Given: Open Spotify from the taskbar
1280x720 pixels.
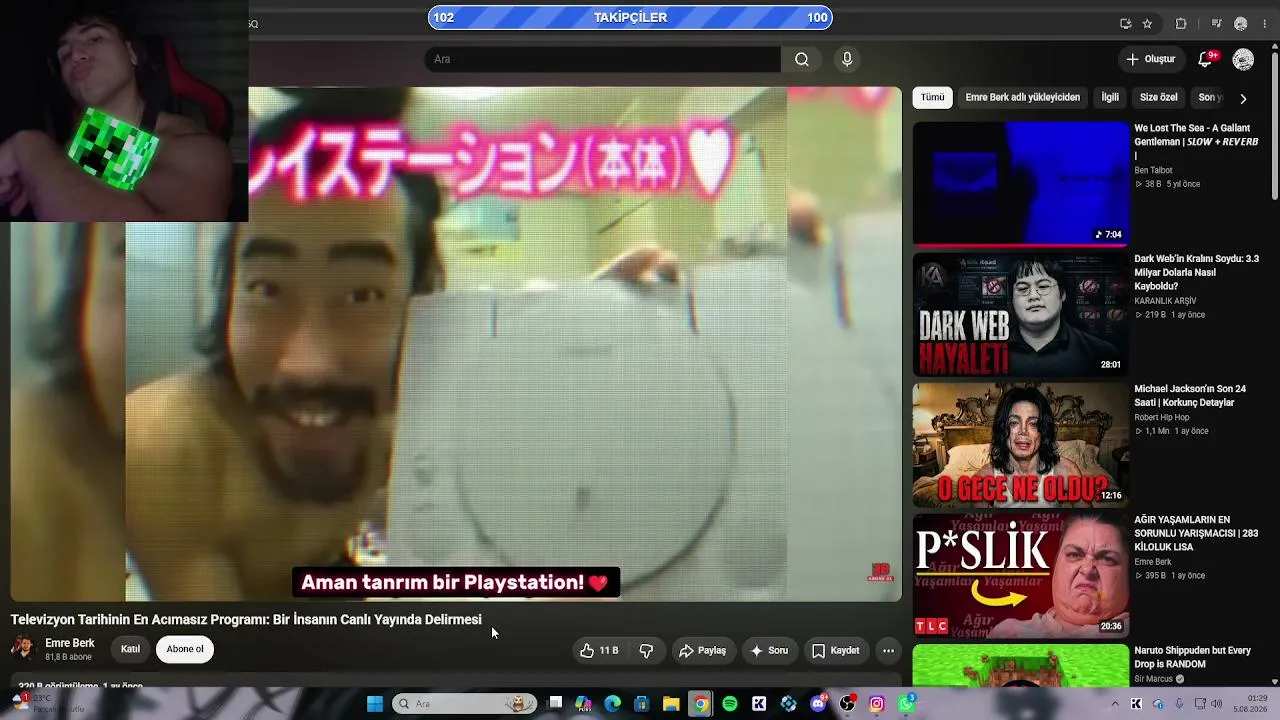Looking at the screenshot, I should (730, 704).
